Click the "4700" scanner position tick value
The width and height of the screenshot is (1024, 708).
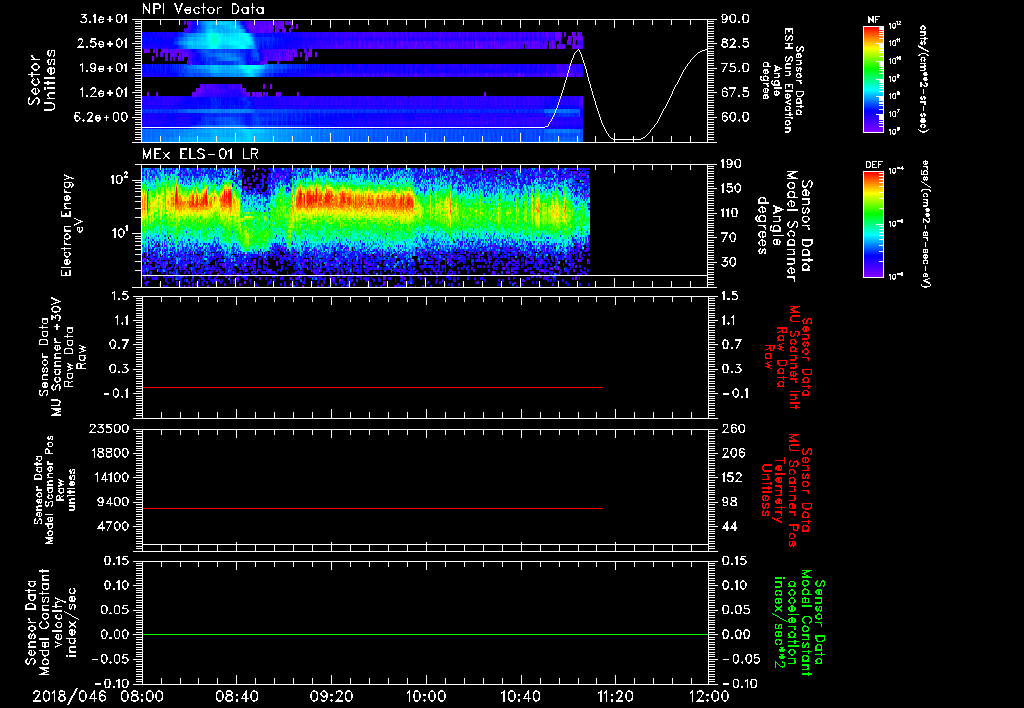(114, 526)
